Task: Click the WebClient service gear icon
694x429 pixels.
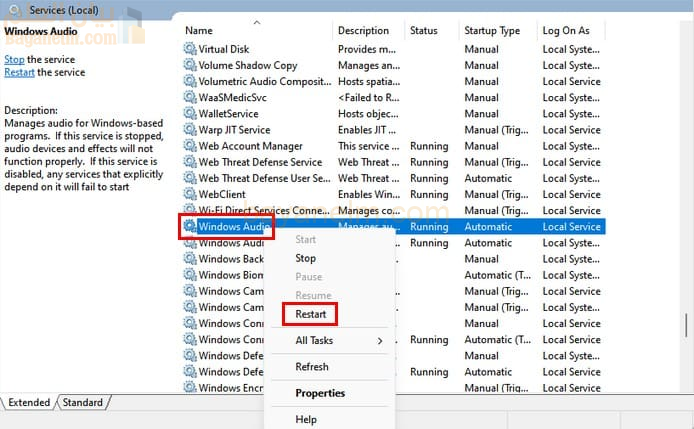Action: [190, 194]
